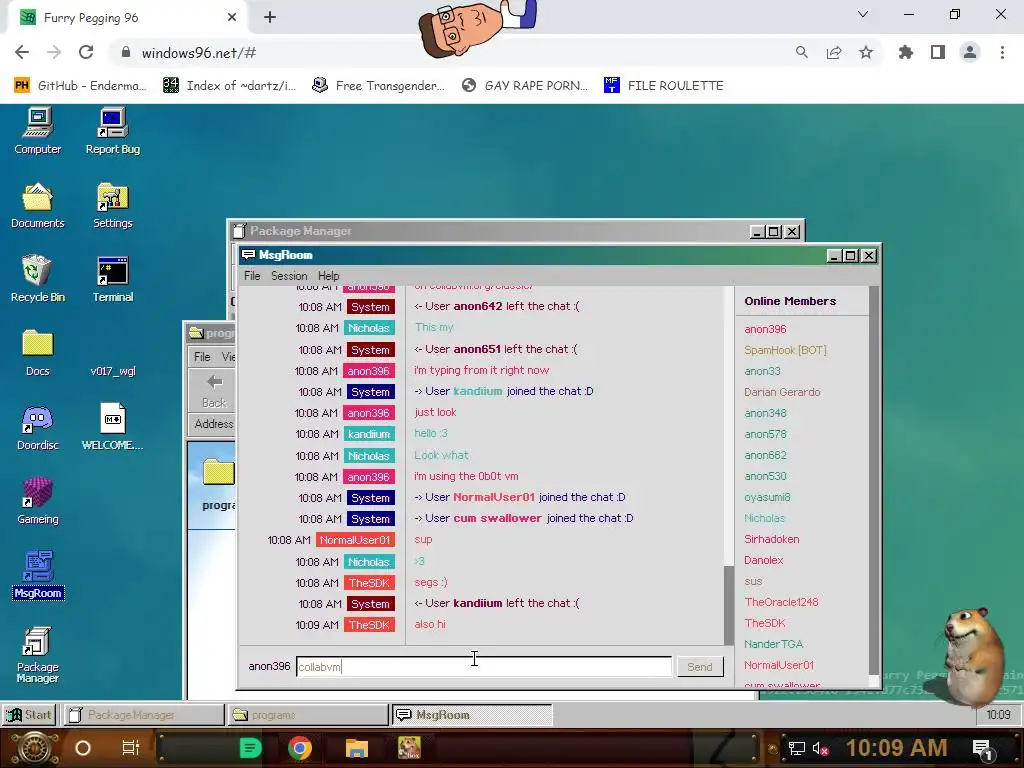
Task: Open the Session menu in MsgRoom
Action: [x=289, y=276]
